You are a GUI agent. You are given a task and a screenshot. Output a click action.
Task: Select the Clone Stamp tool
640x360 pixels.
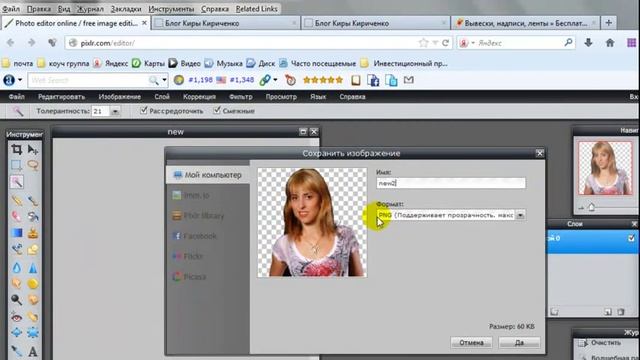click(33, 233)
